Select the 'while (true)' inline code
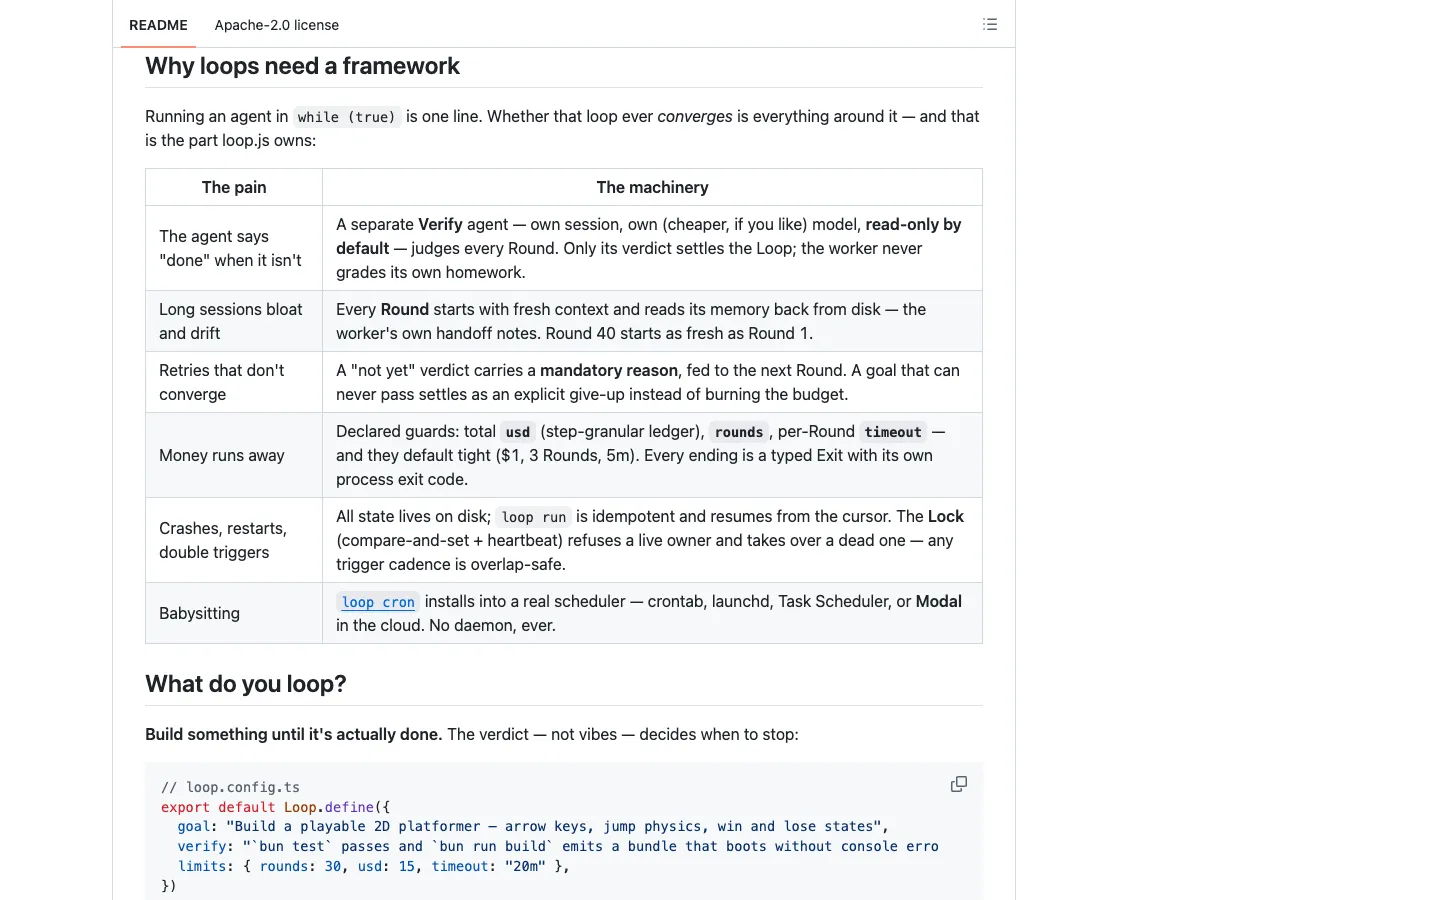This screenshot has height=900, width=1440. pos(346,117)
